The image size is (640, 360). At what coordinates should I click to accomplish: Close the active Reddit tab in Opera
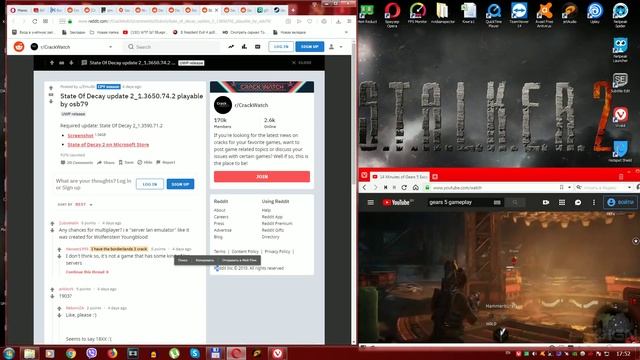(x=216, y=10)
